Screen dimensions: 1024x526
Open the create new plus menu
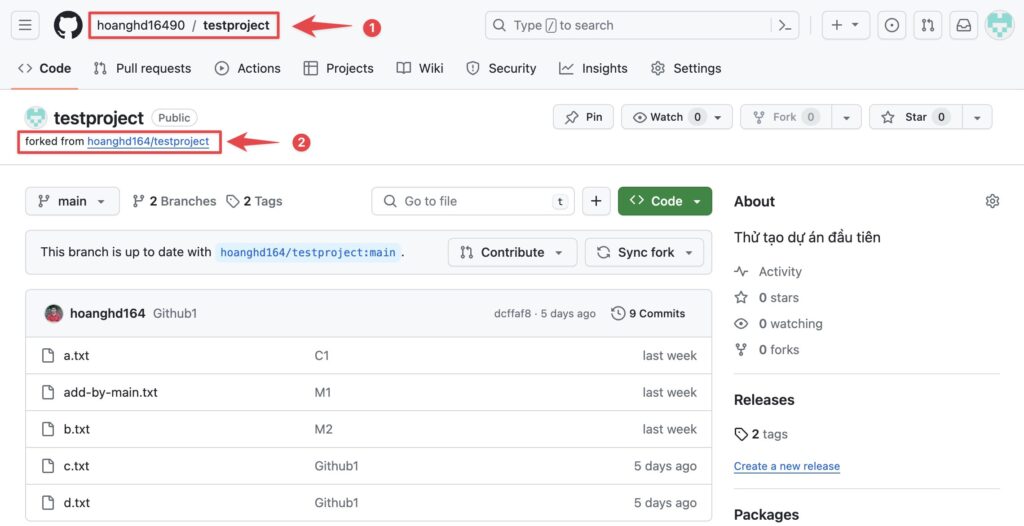845,25
